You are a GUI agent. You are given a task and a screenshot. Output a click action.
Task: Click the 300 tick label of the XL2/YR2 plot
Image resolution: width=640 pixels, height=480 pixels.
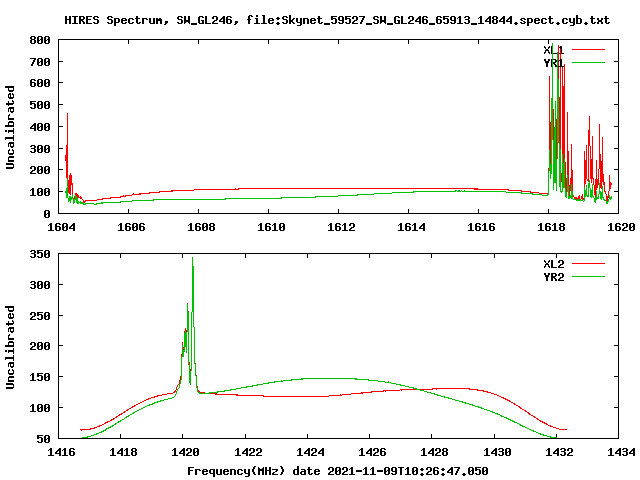[40, 285]
